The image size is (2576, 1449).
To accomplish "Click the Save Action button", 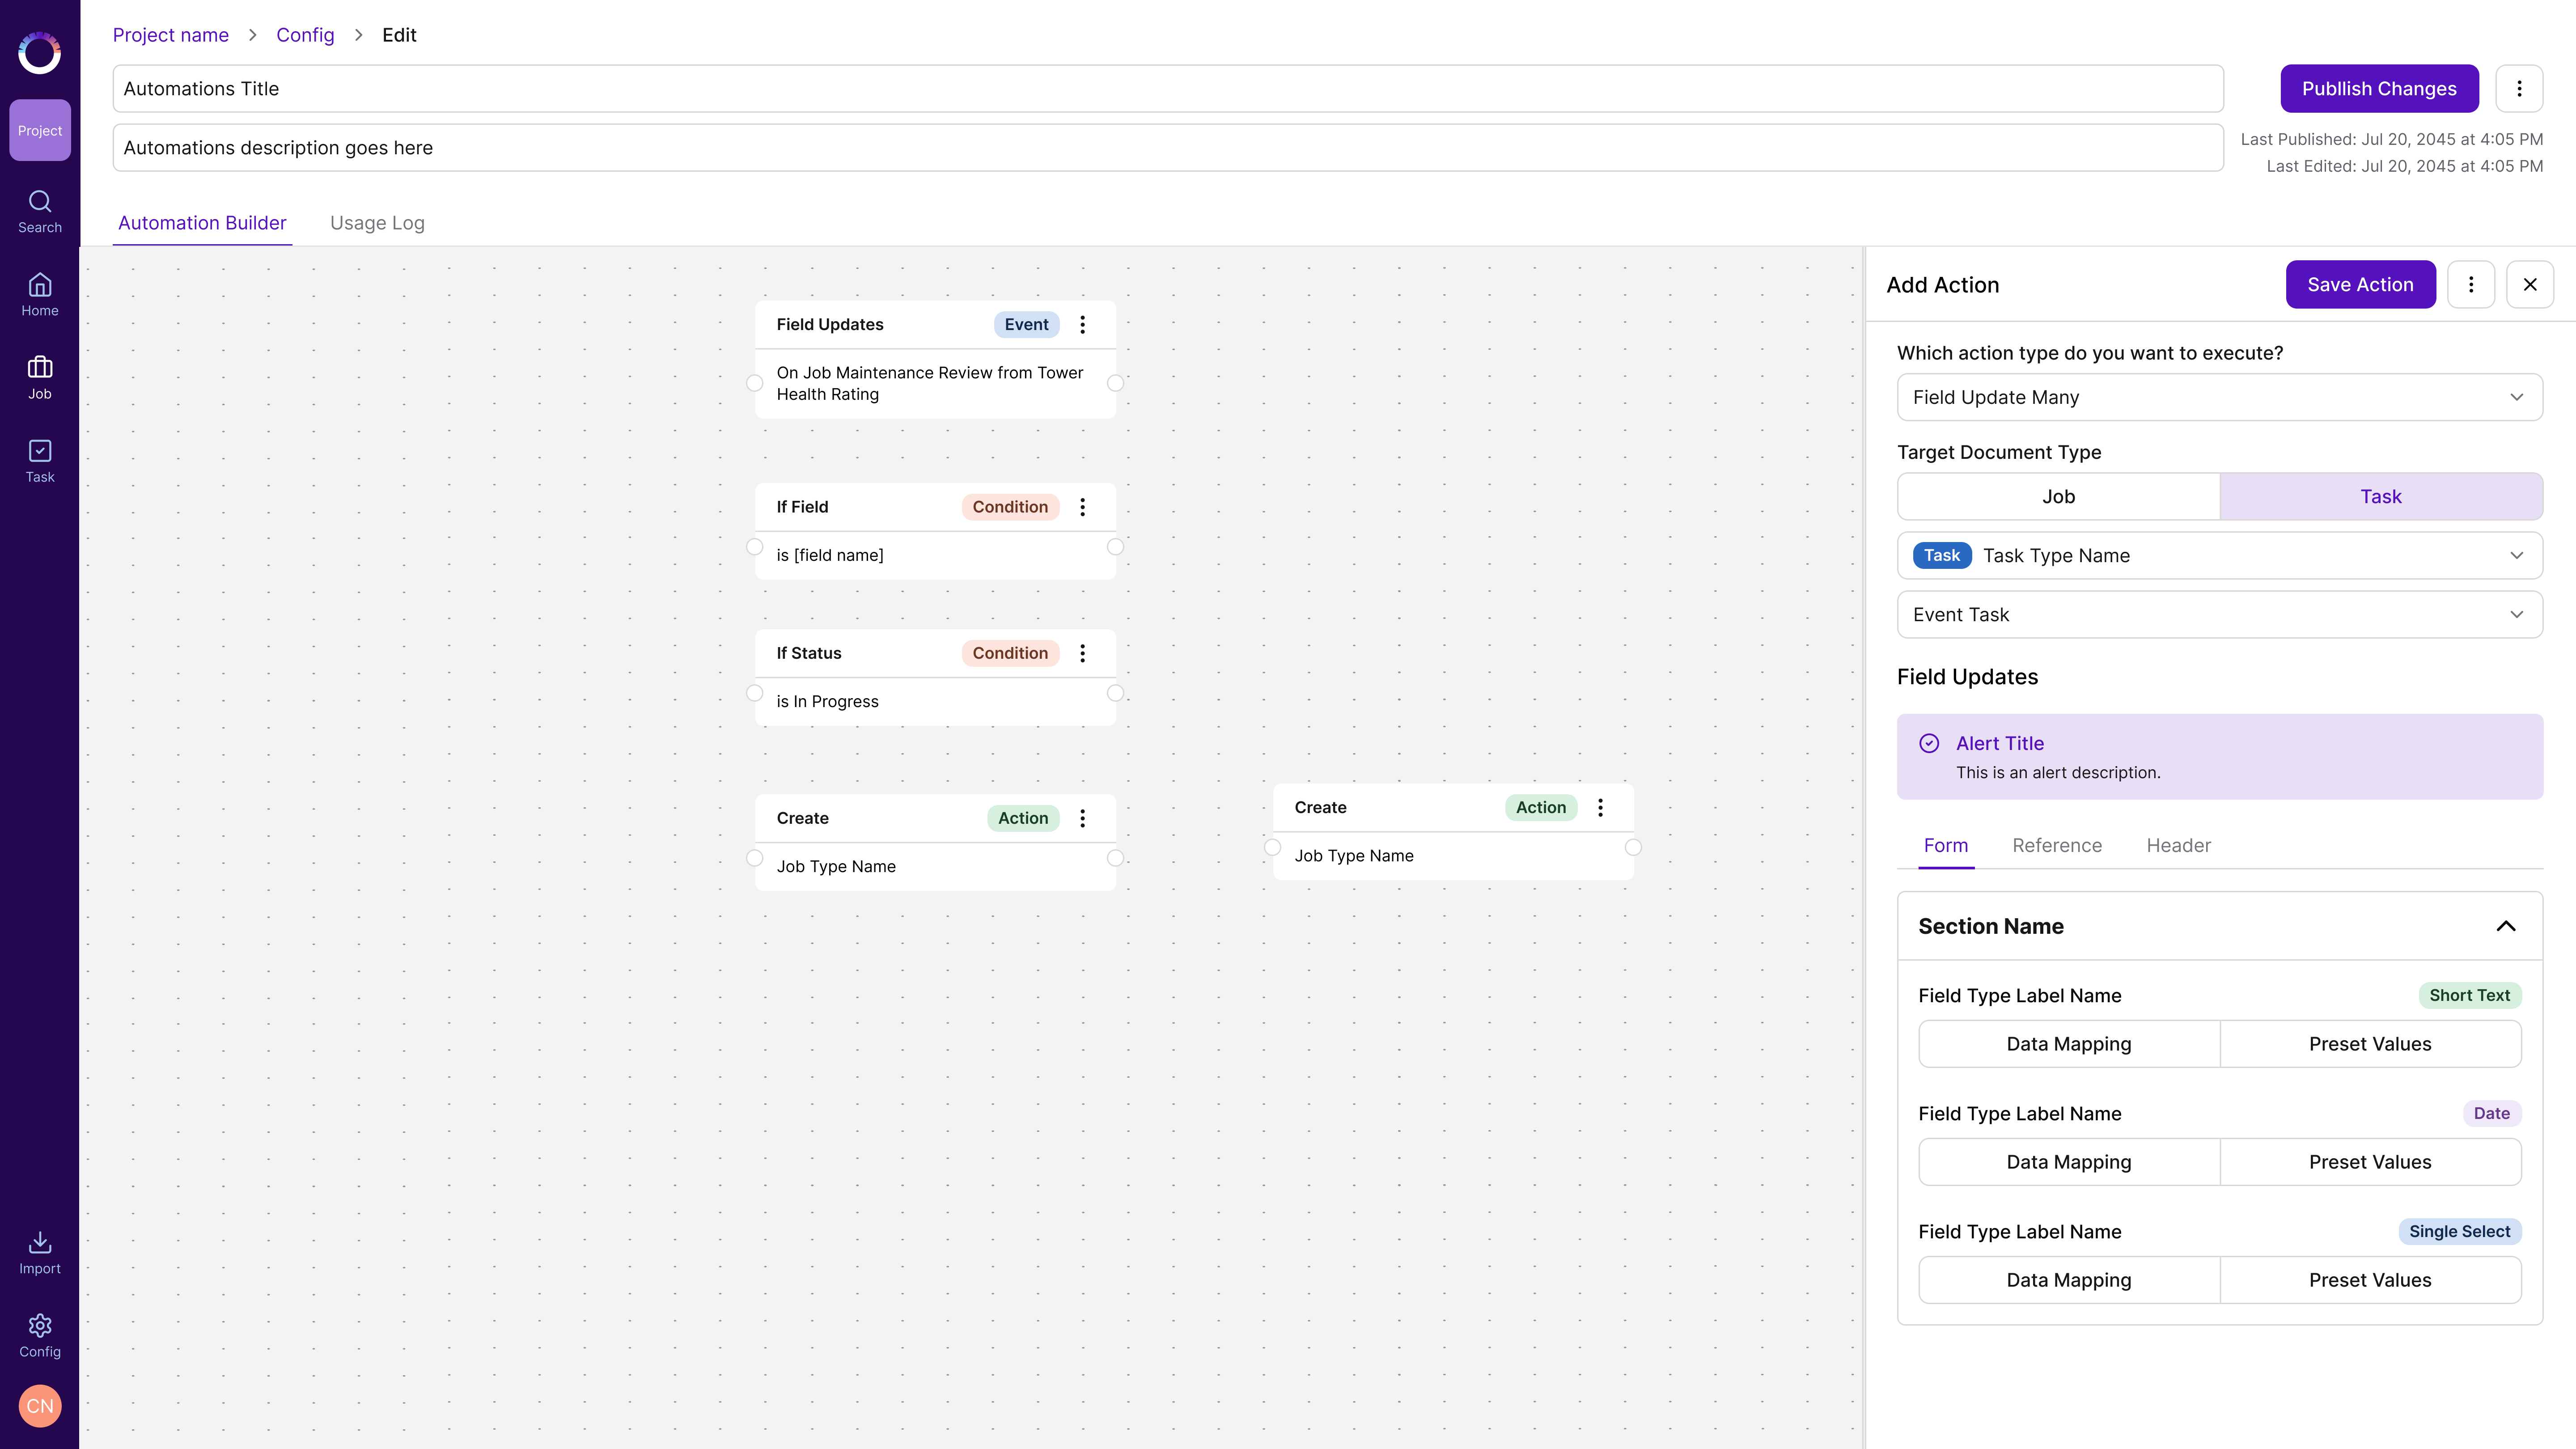I will (2360, 285).
